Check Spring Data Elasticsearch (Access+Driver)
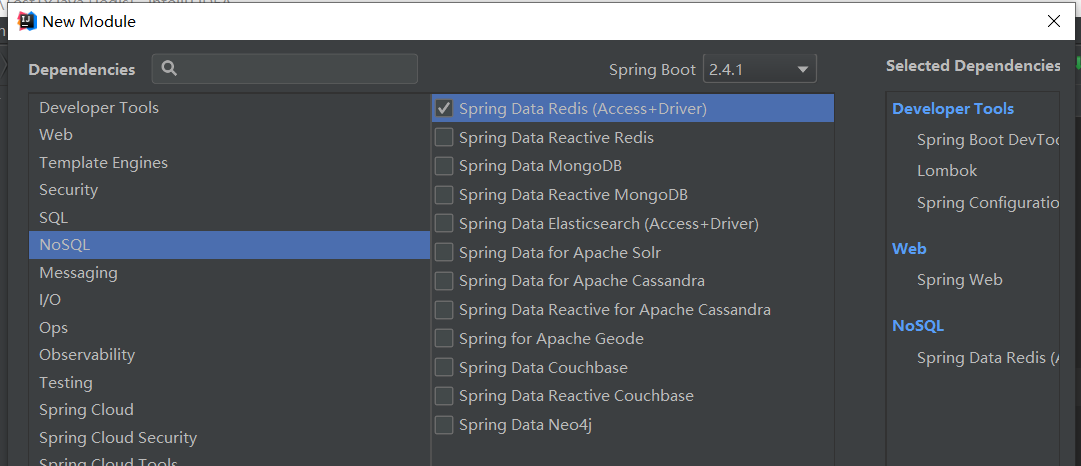Screen dimensions: 1081x466 (x=444, y=223)
